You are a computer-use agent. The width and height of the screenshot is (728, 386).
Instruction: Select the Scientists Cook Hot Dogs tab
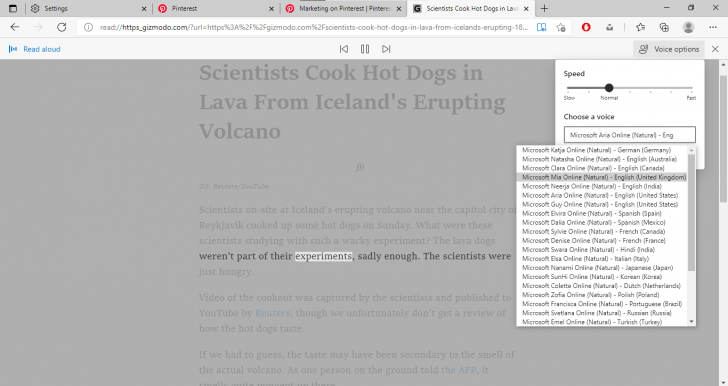point(470,8)
